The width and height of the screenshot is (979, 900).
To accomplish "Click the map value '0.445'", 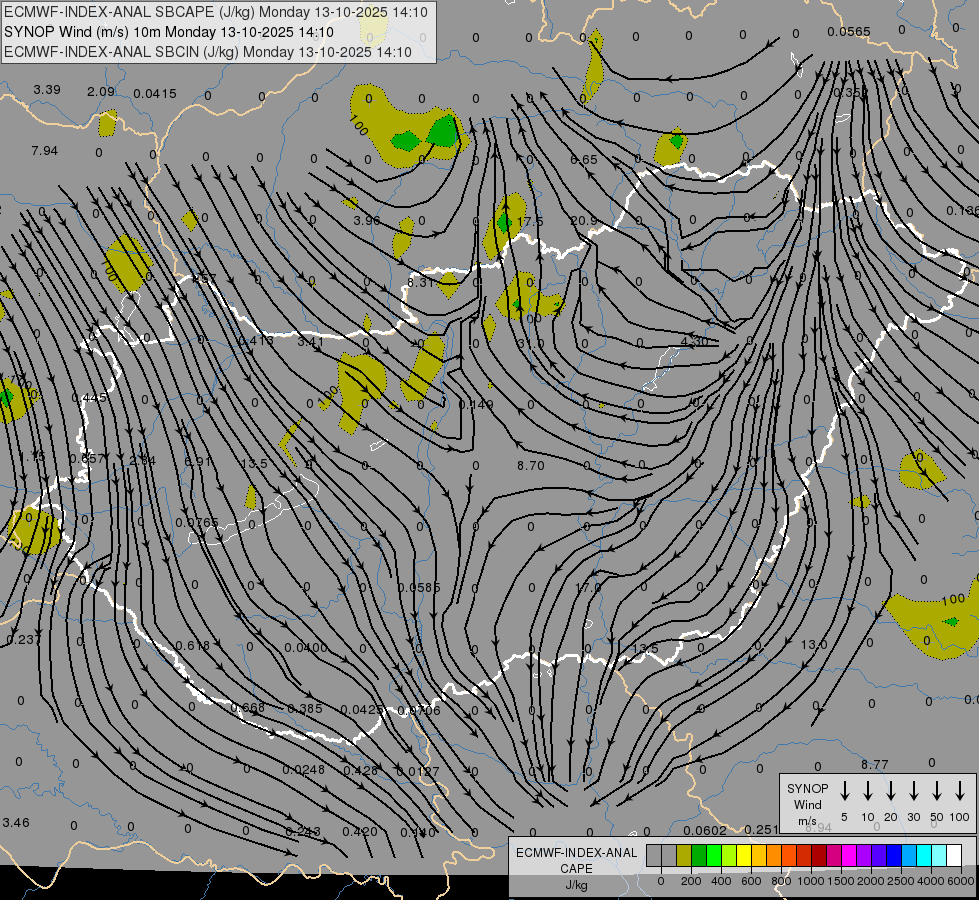I will [89, 398].
